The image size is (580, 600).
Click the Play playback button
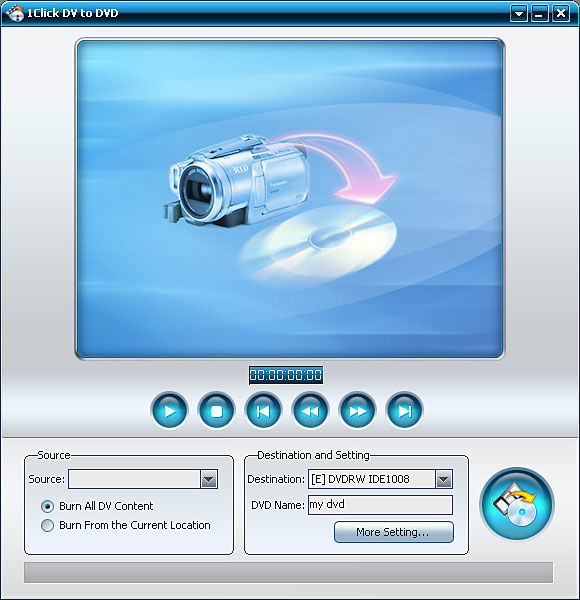169,411
